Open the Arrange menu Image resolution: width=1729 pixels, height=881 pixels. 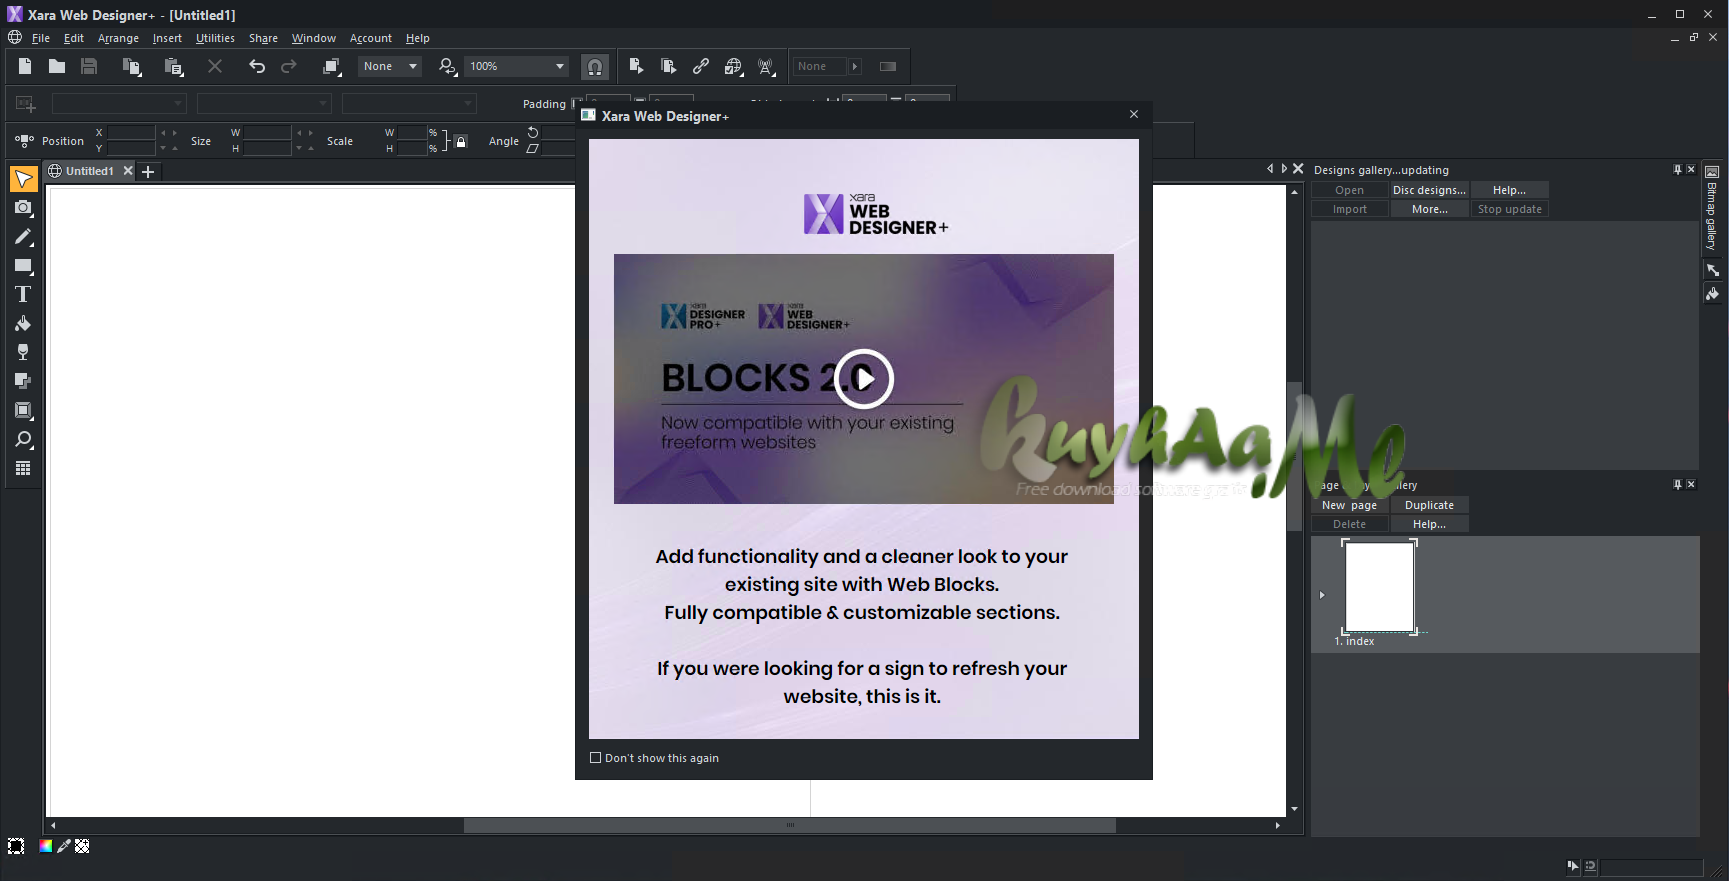click(x=118, y=38)
